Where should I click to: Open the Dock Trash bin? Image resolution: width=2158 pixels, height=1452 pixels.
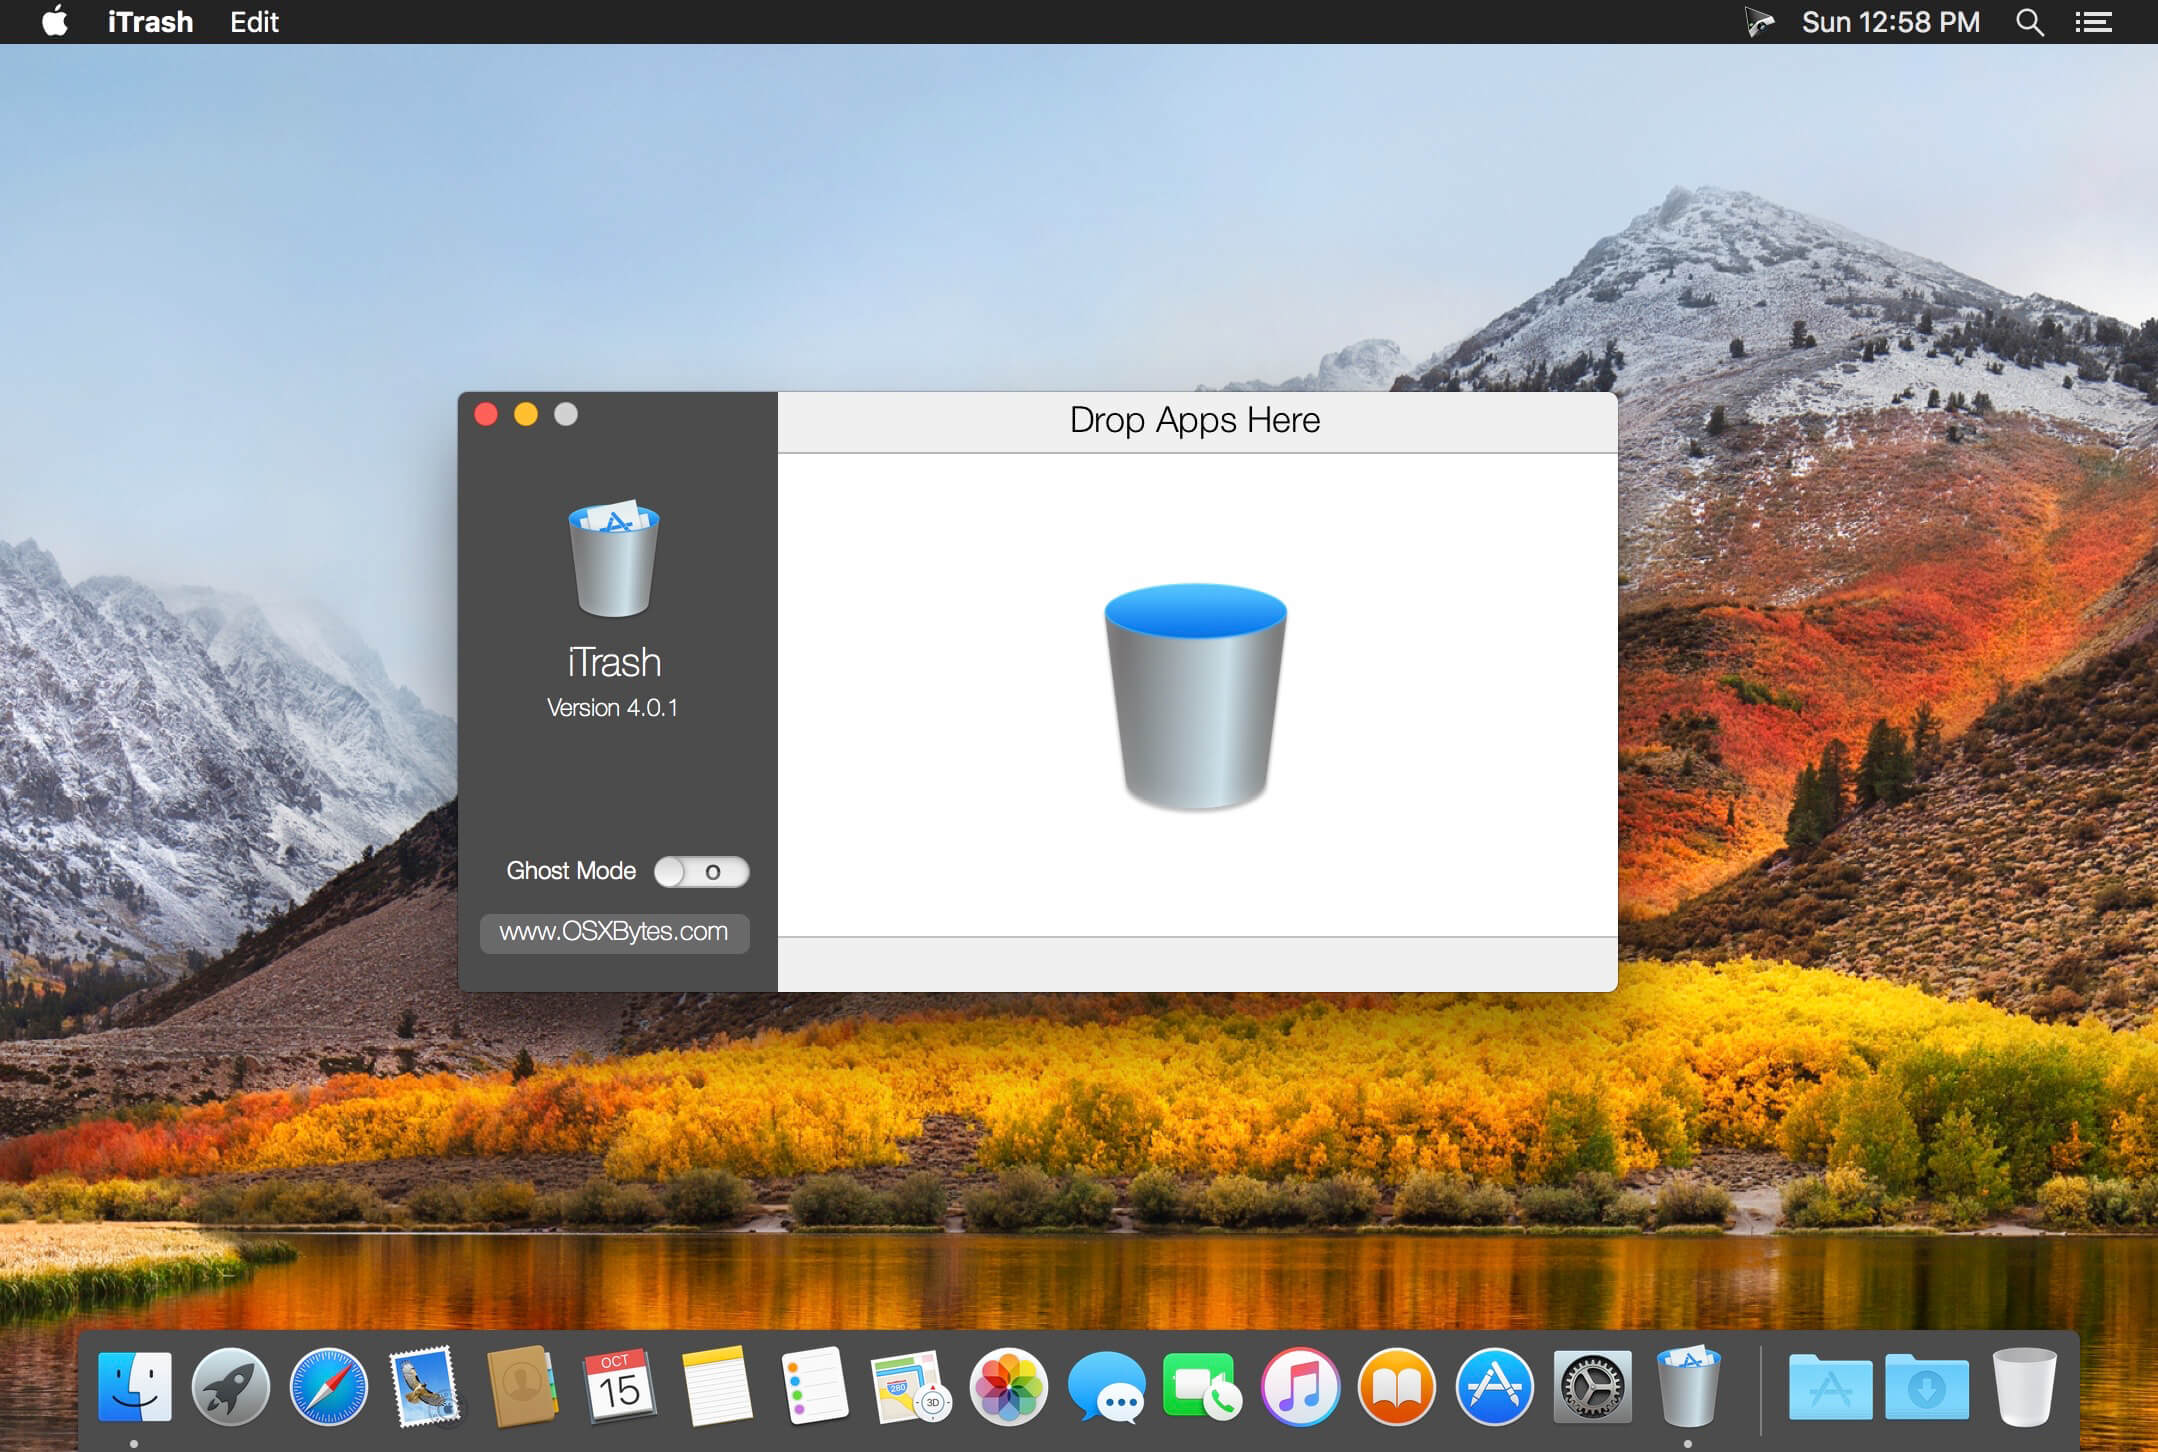point(2024,1387)
